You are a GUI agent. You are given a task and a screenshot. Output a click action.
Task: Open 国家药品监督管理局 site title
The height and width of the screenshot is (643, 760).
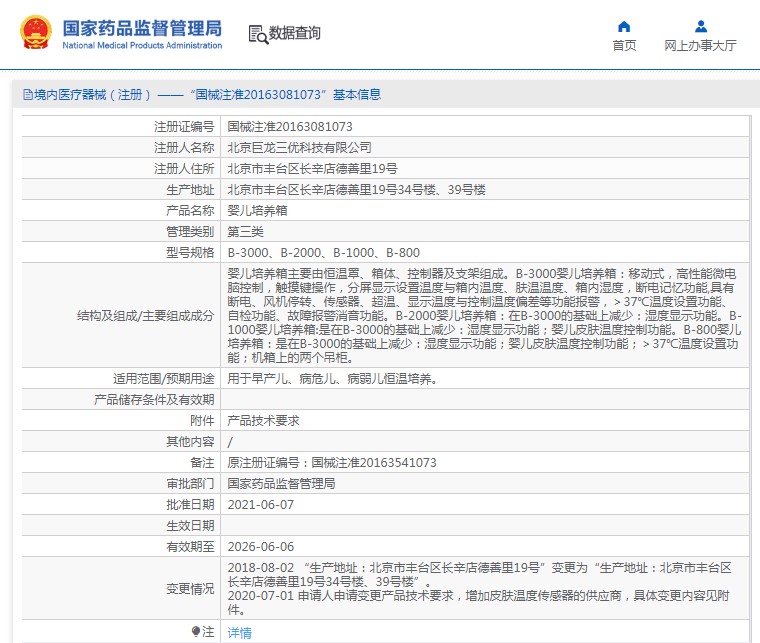(x=142, y=28)
